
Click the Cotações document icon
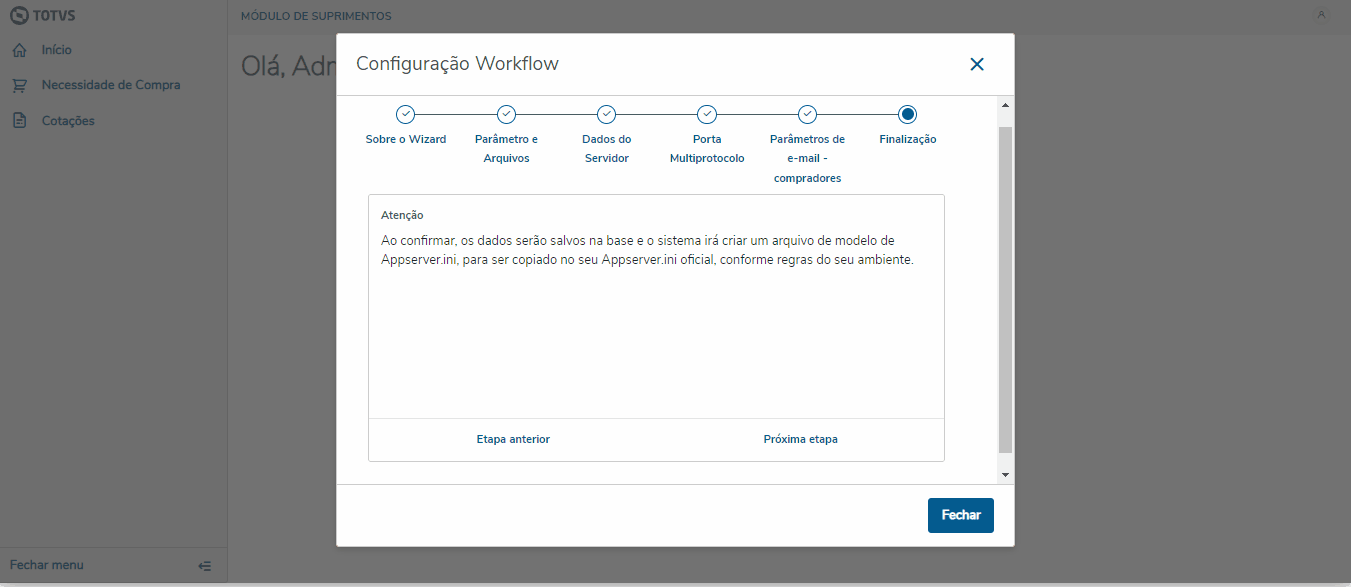(x=19, y=121)
